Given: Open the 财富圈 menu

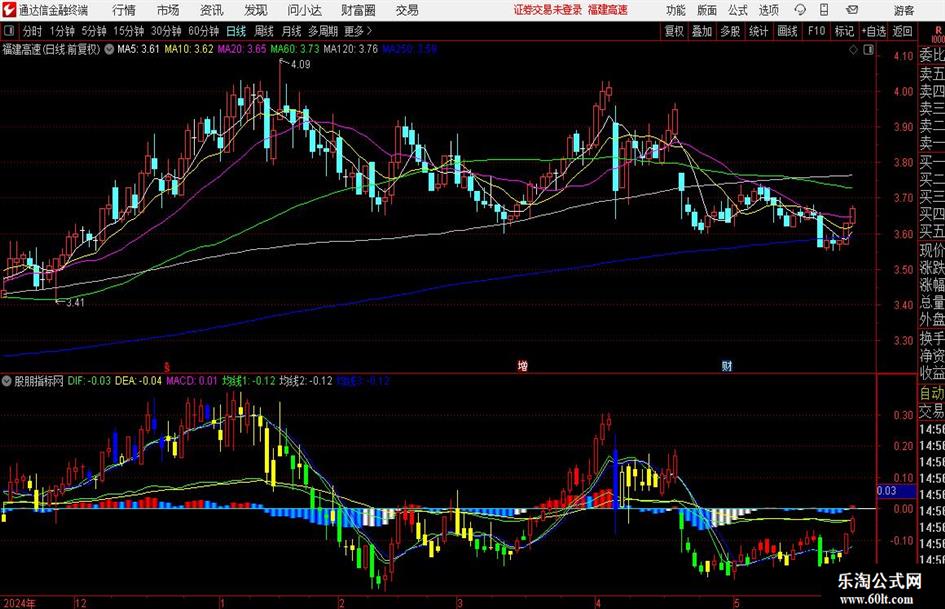Looking at the screenshot, I should (x=358, y=10).
